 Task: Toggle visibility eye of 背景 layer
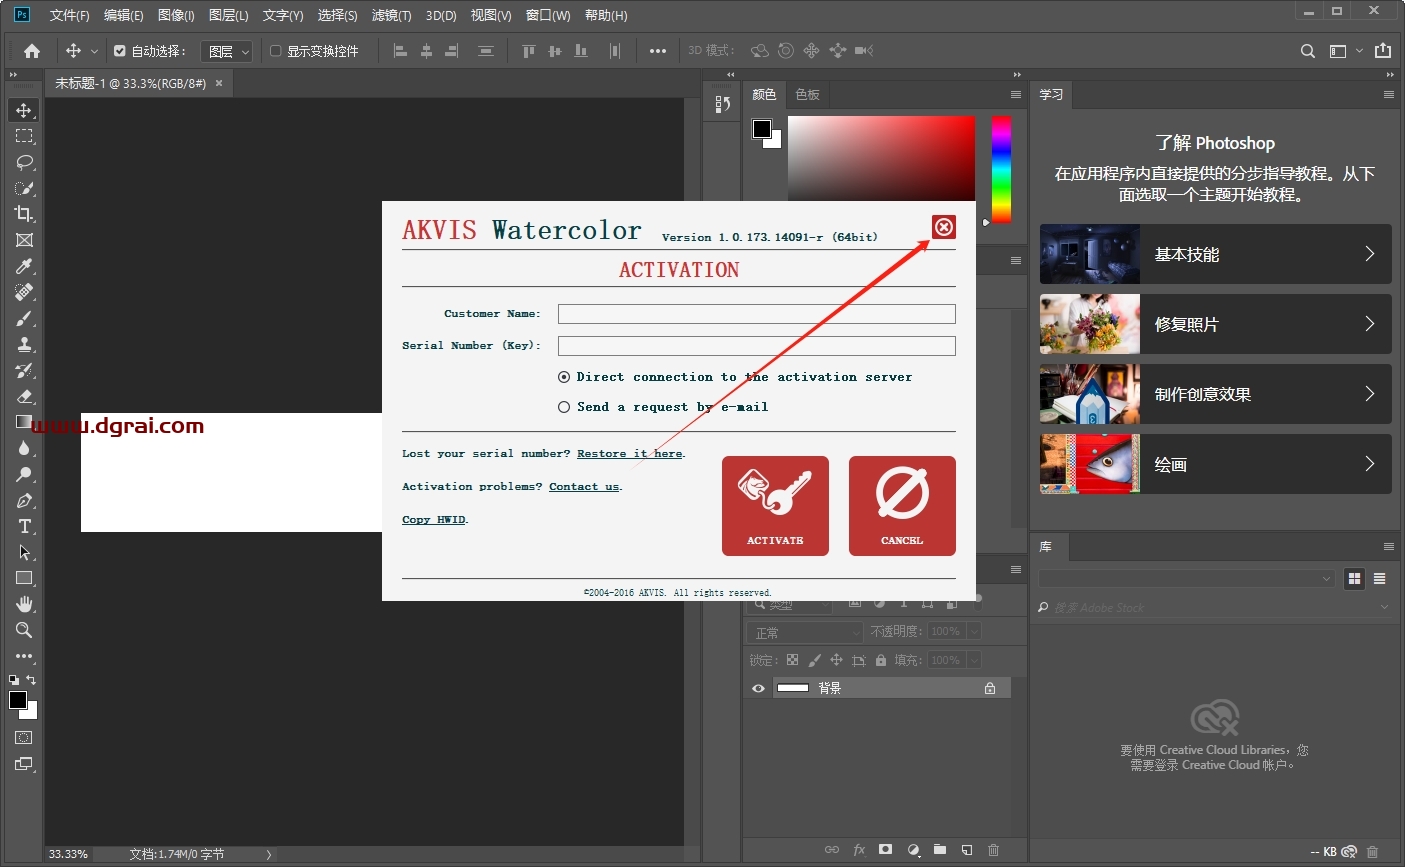point(758,688)
